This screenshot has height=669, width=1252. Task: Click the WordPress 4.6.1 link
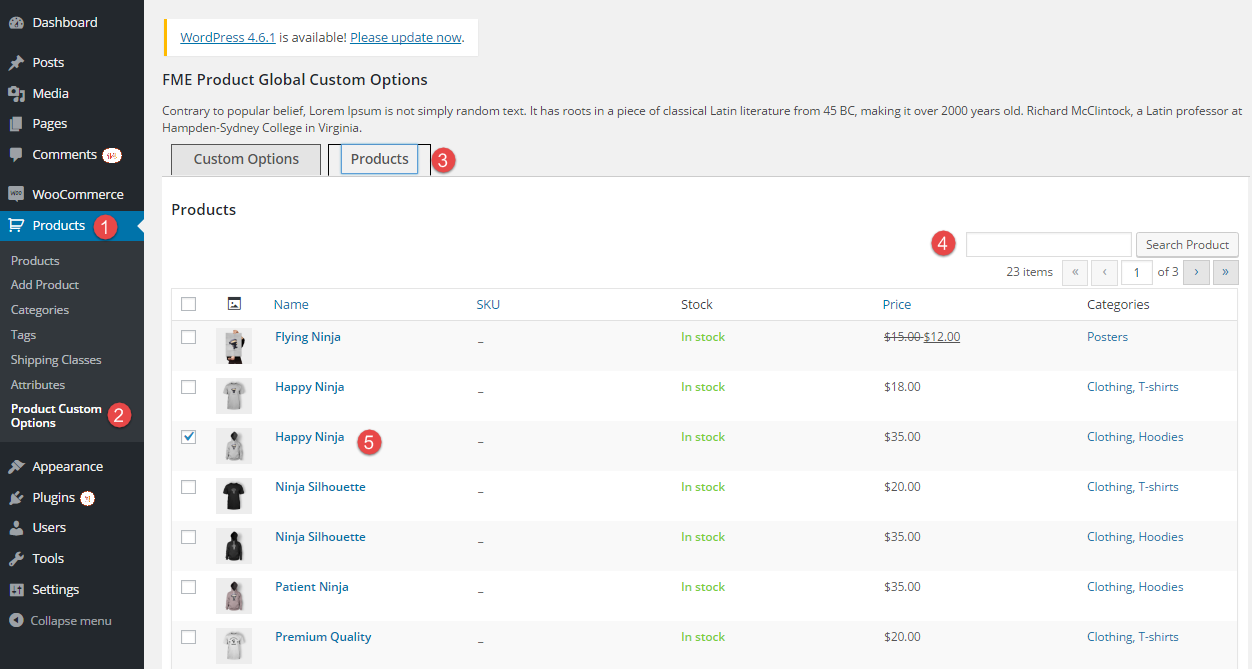coord(228,38)
